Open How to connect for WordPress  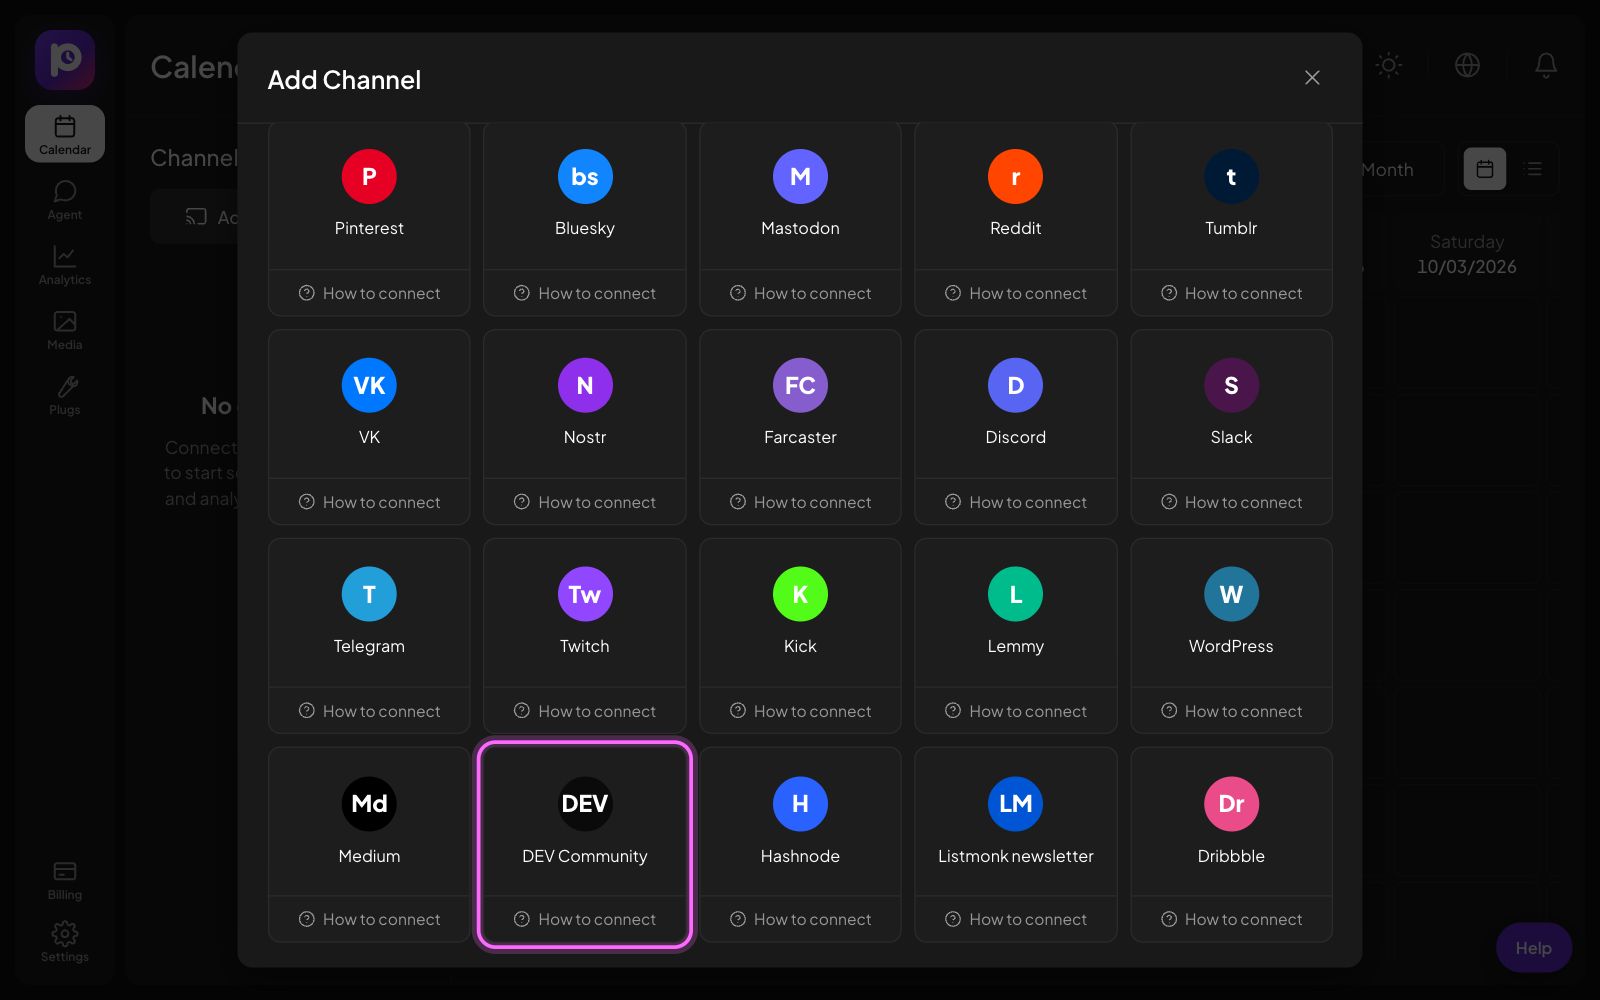tap(1231, 711)
